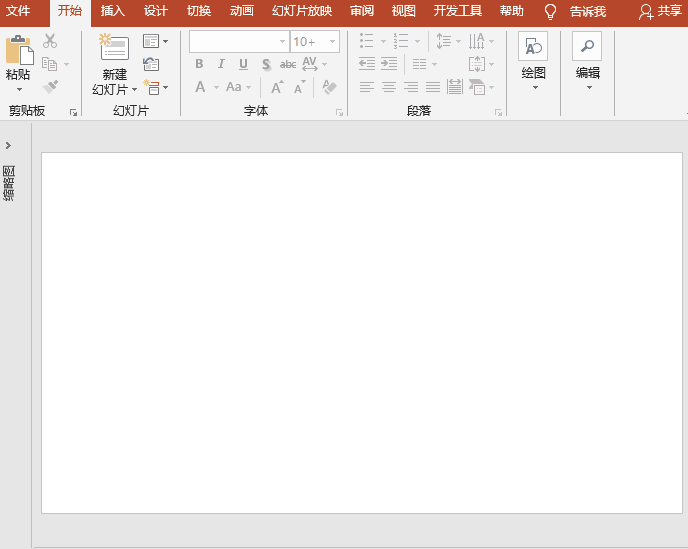Switch to the 动画 Animations tab
The width and height of the screenshot is (688, 549).
point(242,11)
